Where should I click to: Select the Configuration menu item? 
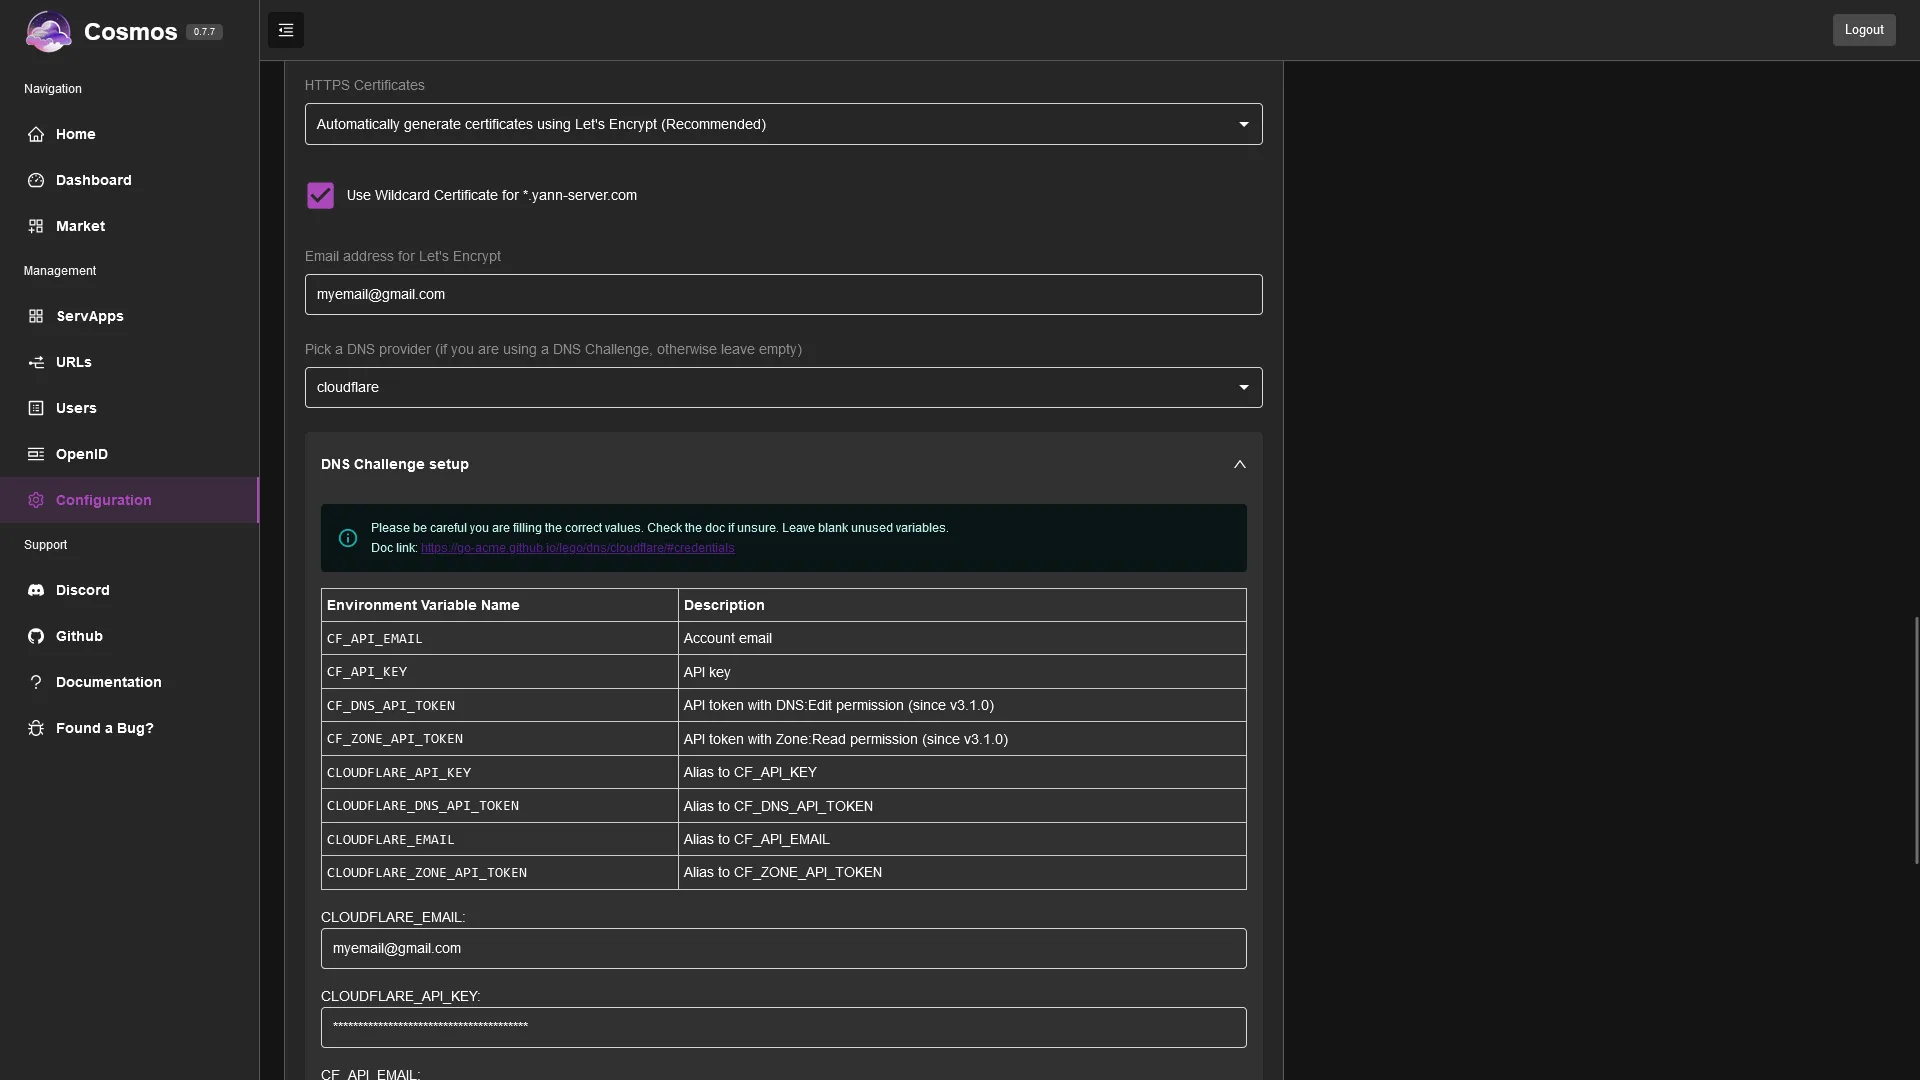tap(129, 500)
